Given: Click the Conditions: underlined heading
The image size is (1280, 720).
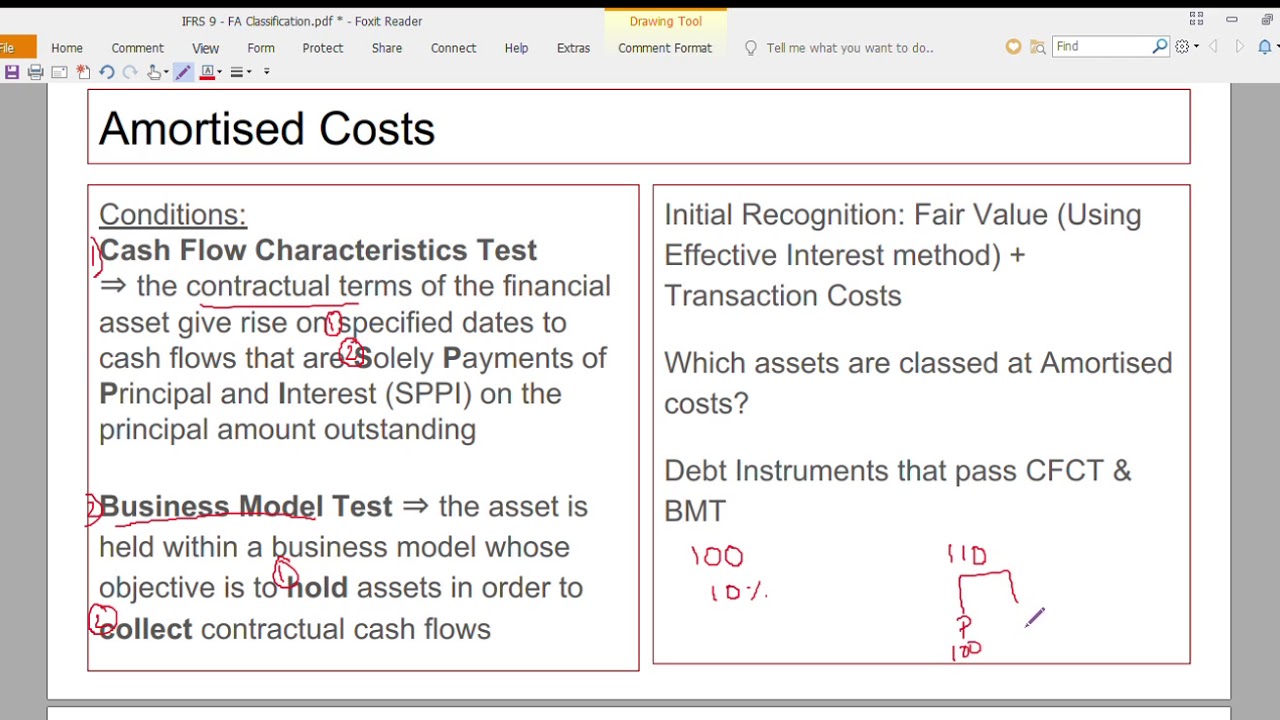Looking at the screenshot, I should point(172,215).
